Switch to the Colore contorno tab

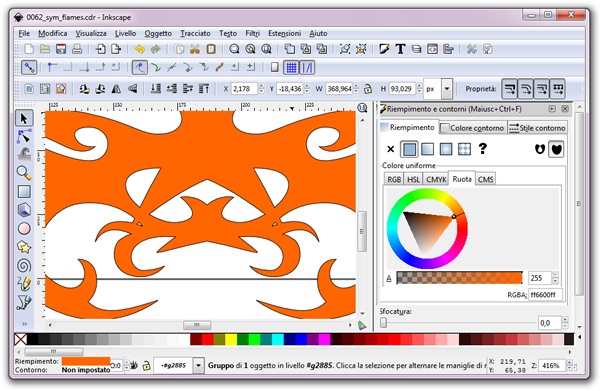[x=473, y=128]
